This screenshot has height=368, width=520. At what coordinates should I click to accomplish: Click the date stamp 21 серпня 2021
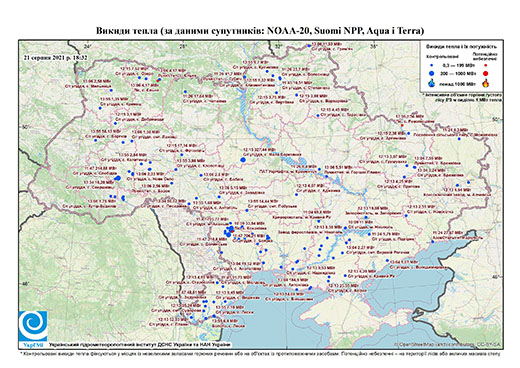coord(55,57)
